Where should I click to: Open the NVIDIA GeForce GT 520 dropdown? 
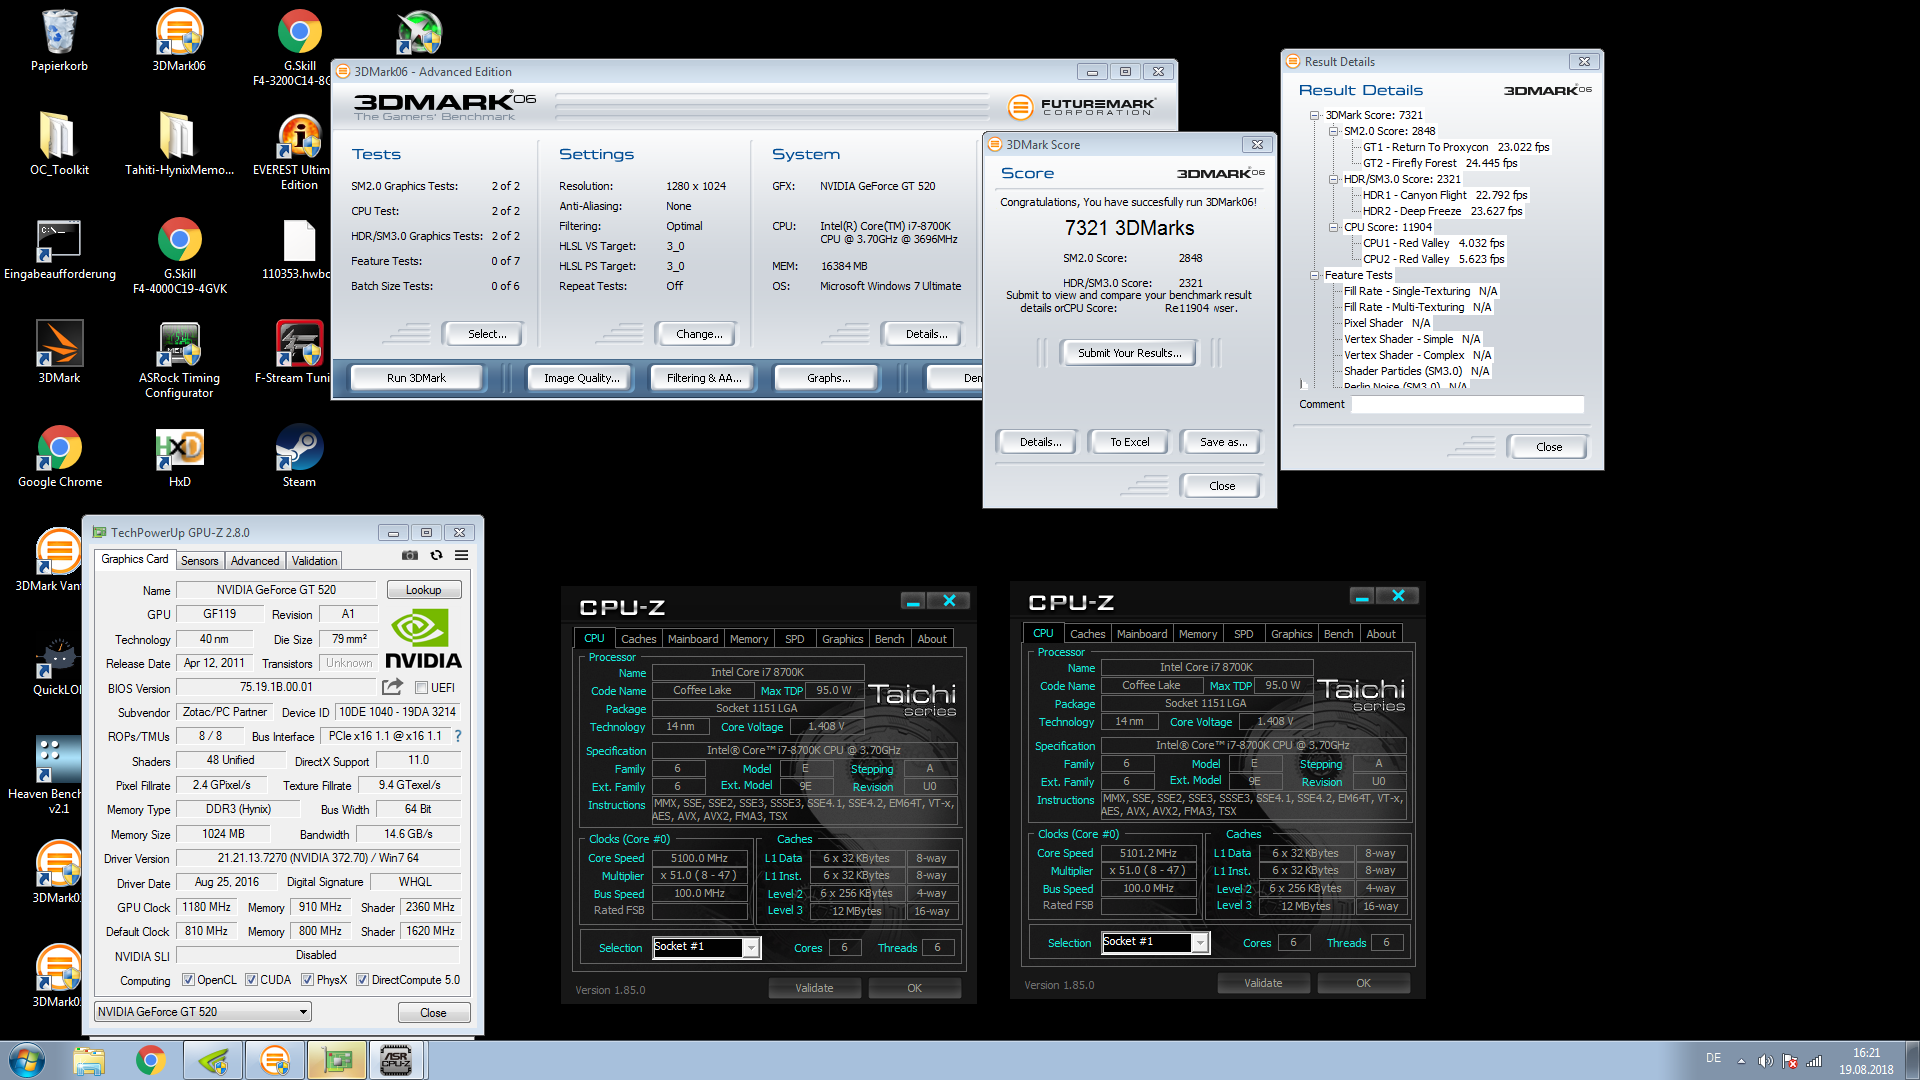click(203, 1012)
